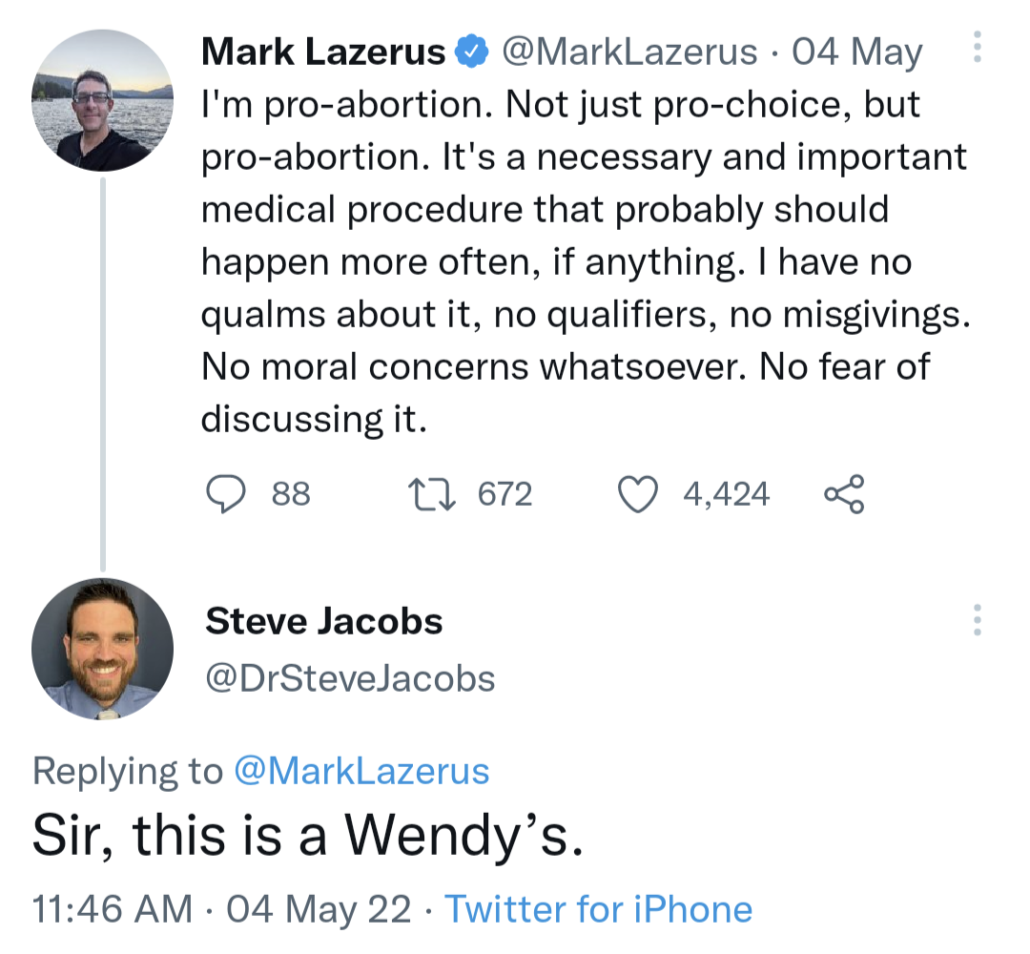Open Steve Jacobs's profile picture
1030x954 pixels.
[x=103, y=649]
